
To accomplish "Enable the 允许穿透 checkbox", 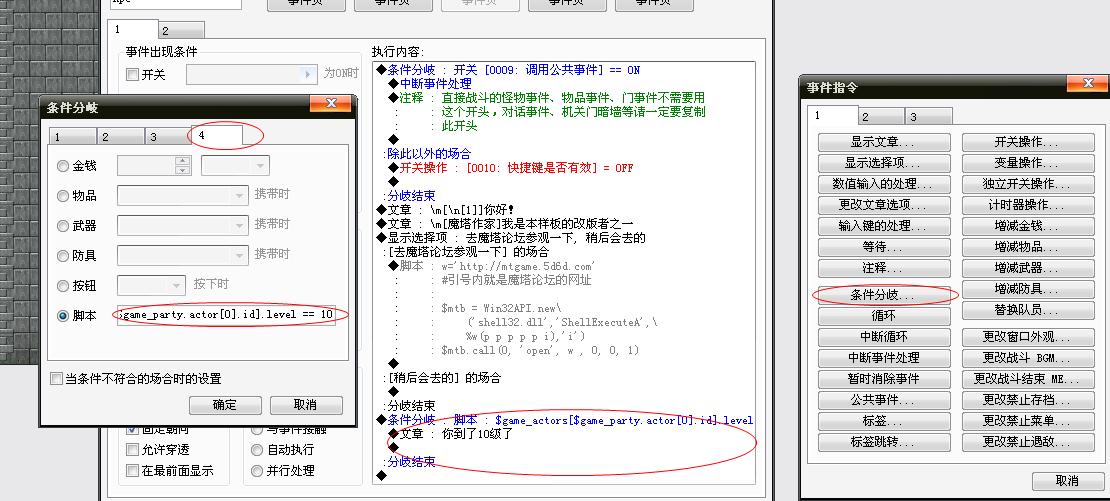I will point(132,449).
